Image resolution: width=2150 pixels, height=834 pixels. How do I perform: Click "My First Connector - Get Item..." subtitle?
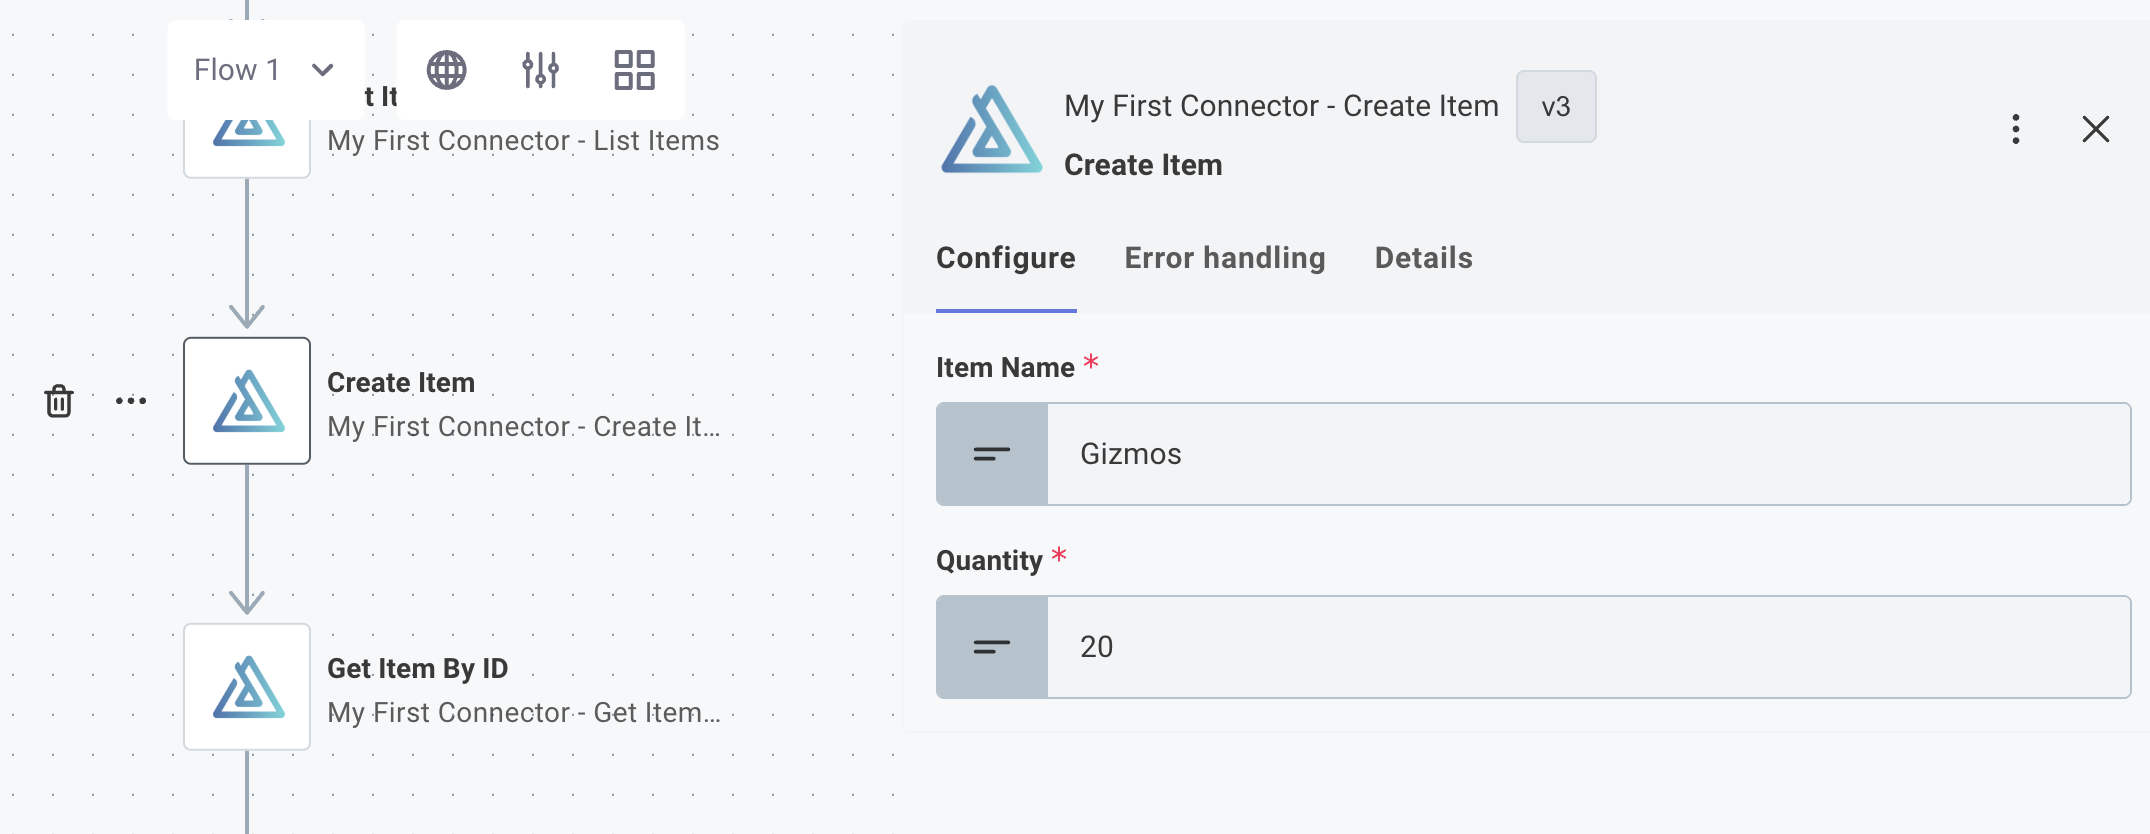(524, 713)
